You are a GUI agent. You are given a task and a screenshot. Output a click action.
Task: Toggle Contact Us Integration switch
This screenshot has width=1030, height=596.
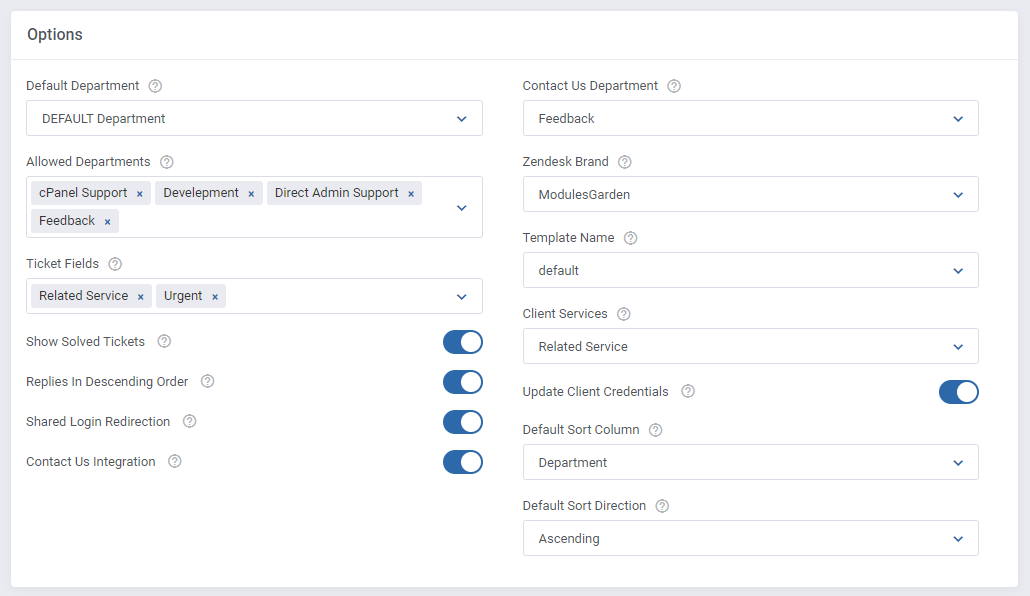tap(462, 462)
